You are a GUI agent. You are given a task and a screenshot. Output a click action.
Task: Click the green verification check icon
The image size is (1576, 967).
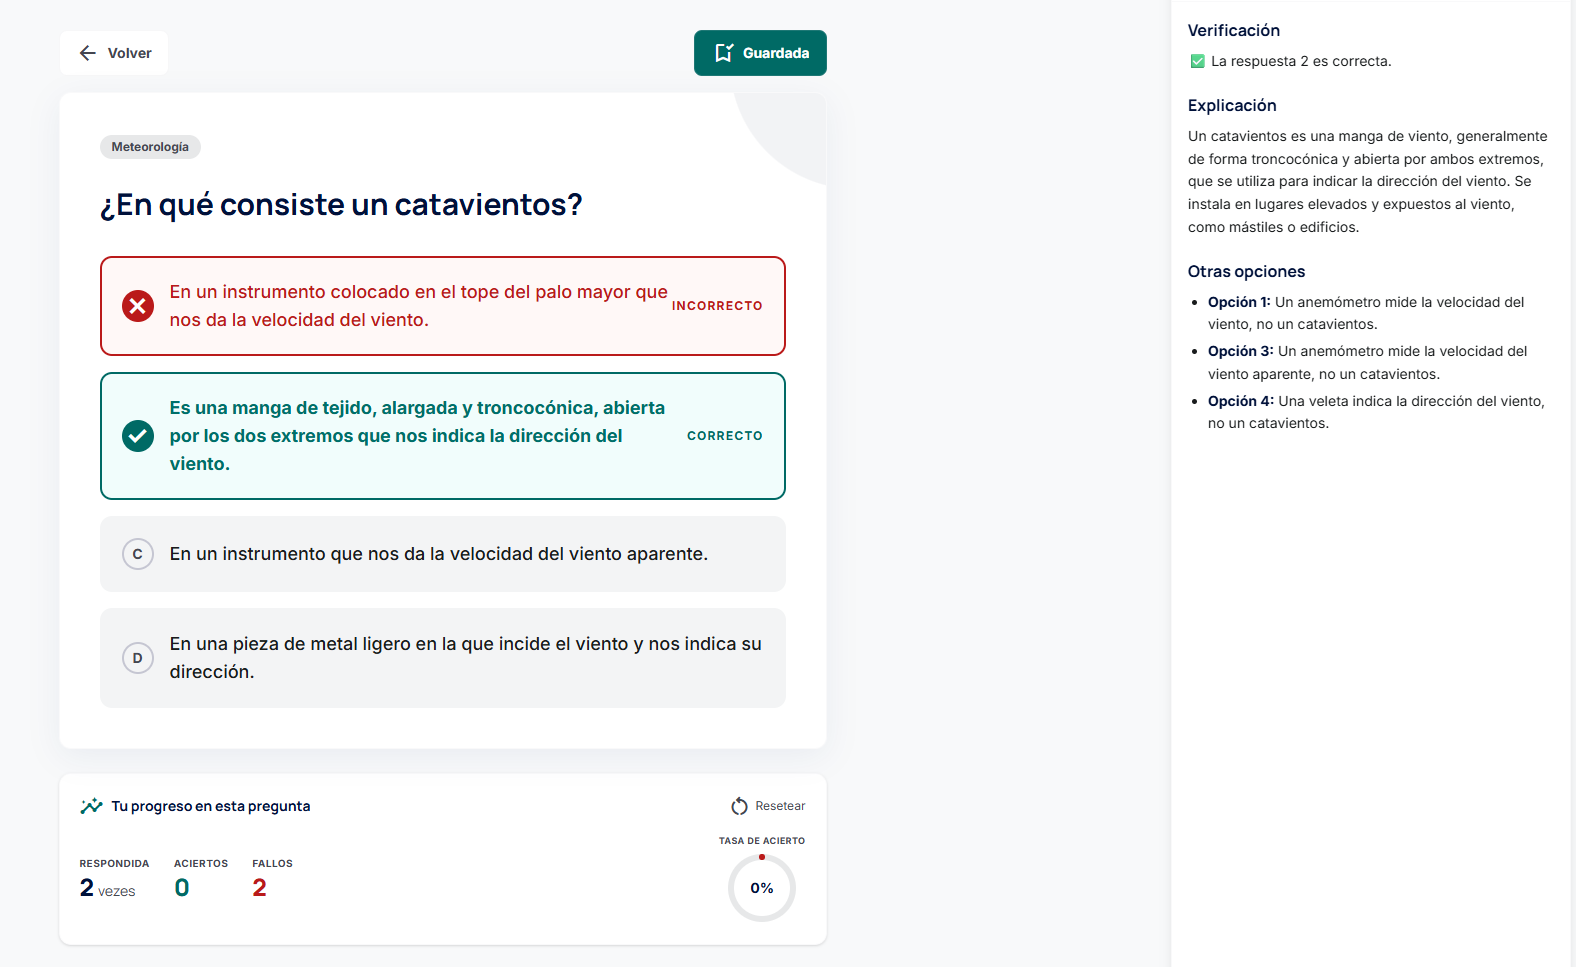pos(1197,61)
